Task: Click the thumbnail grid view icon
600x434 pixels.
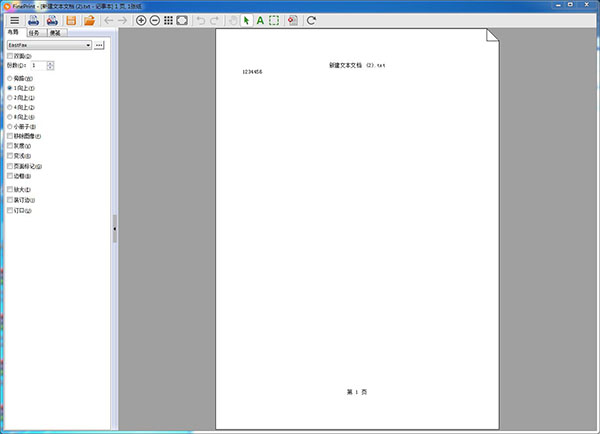Action: pyautogui.click(x=169, y=20)
